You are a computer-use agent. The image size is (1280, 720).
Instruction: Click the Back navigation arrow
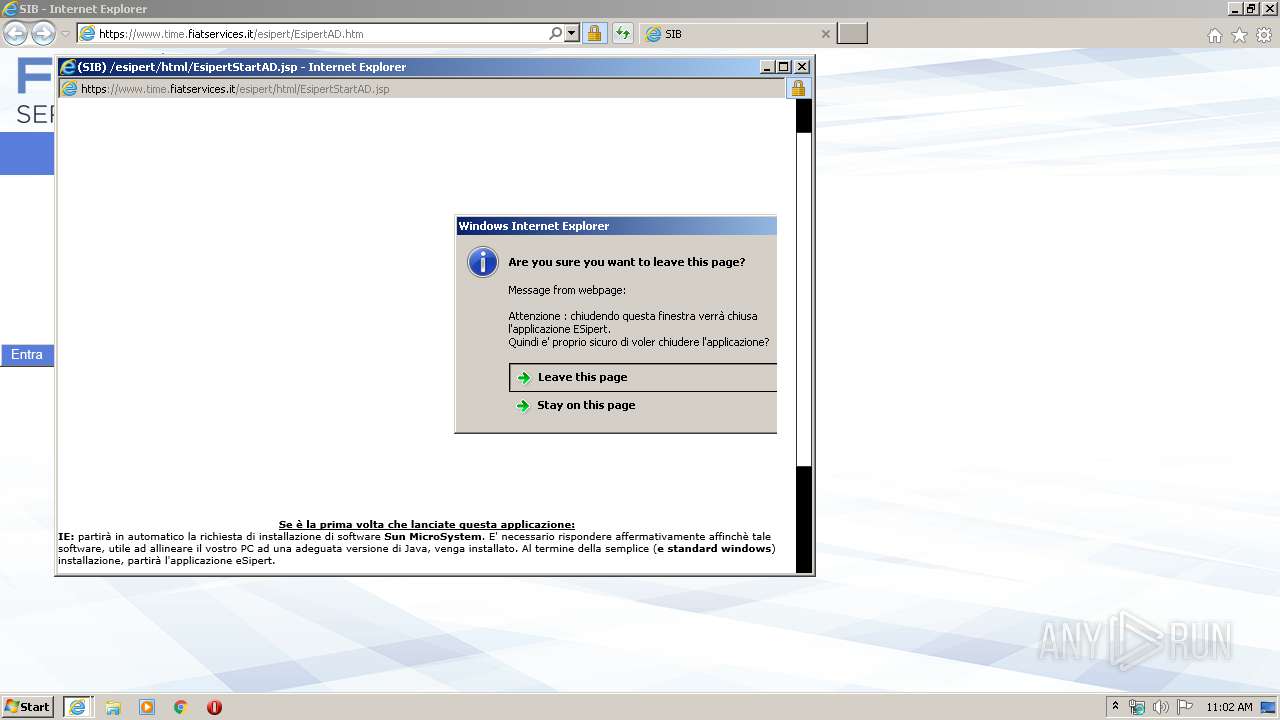pyautogui.click(x=15, y=34)
